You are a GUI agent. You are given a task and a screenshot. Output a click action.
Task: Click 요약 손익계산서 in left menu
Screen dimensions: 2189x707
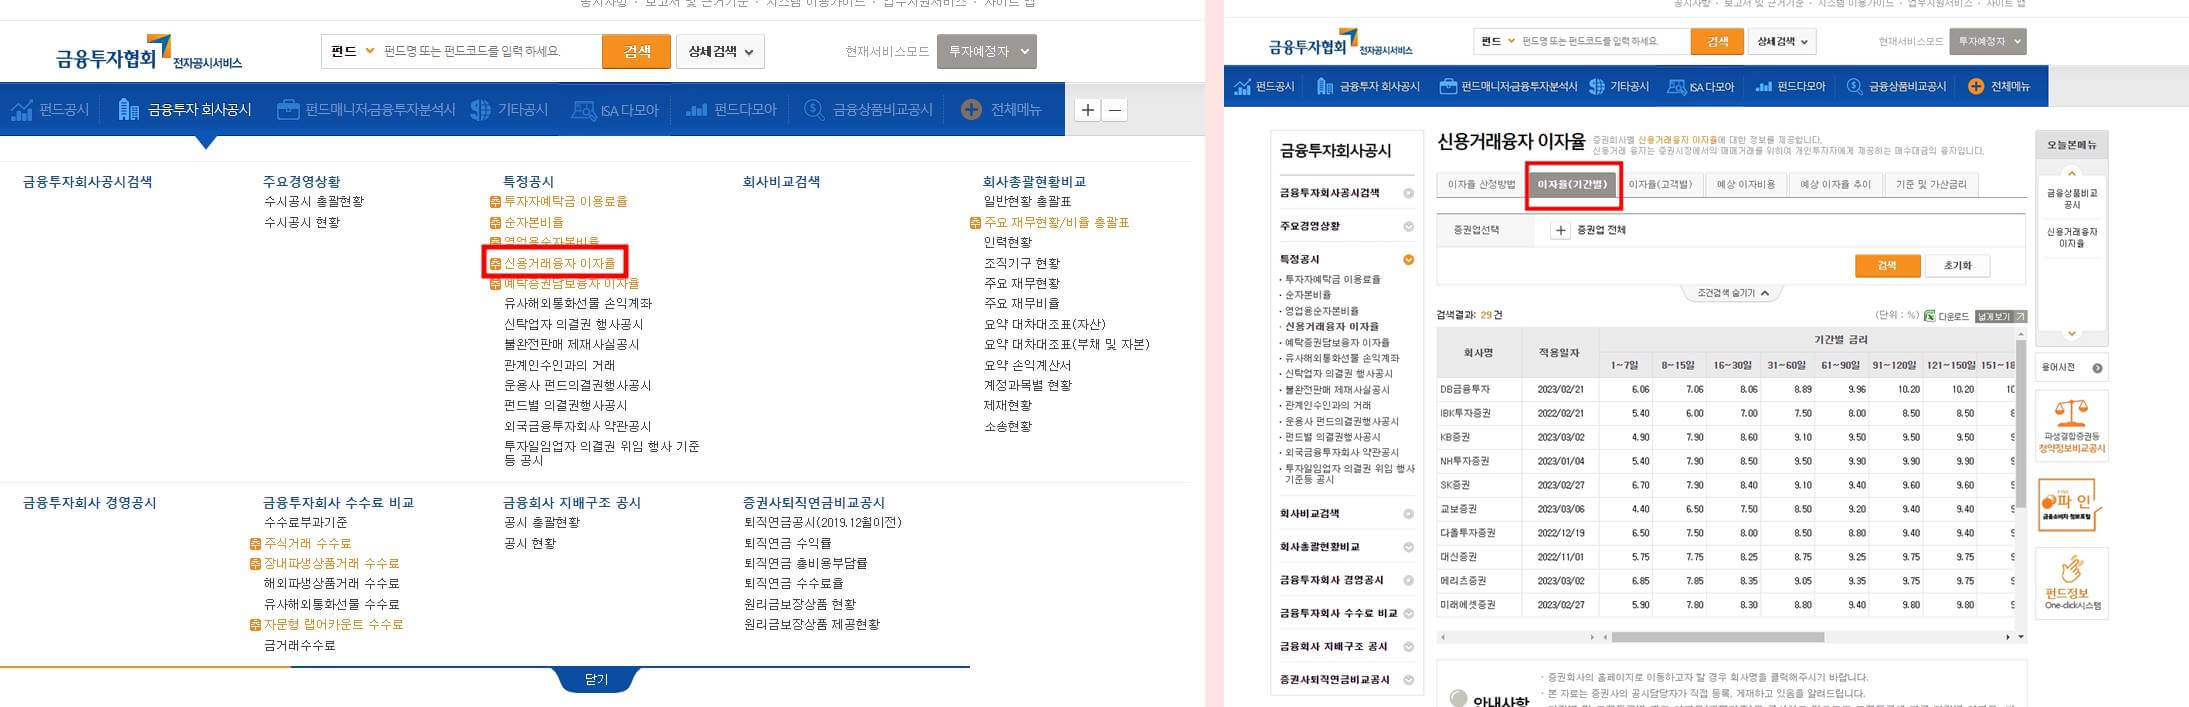point(1027,365)
